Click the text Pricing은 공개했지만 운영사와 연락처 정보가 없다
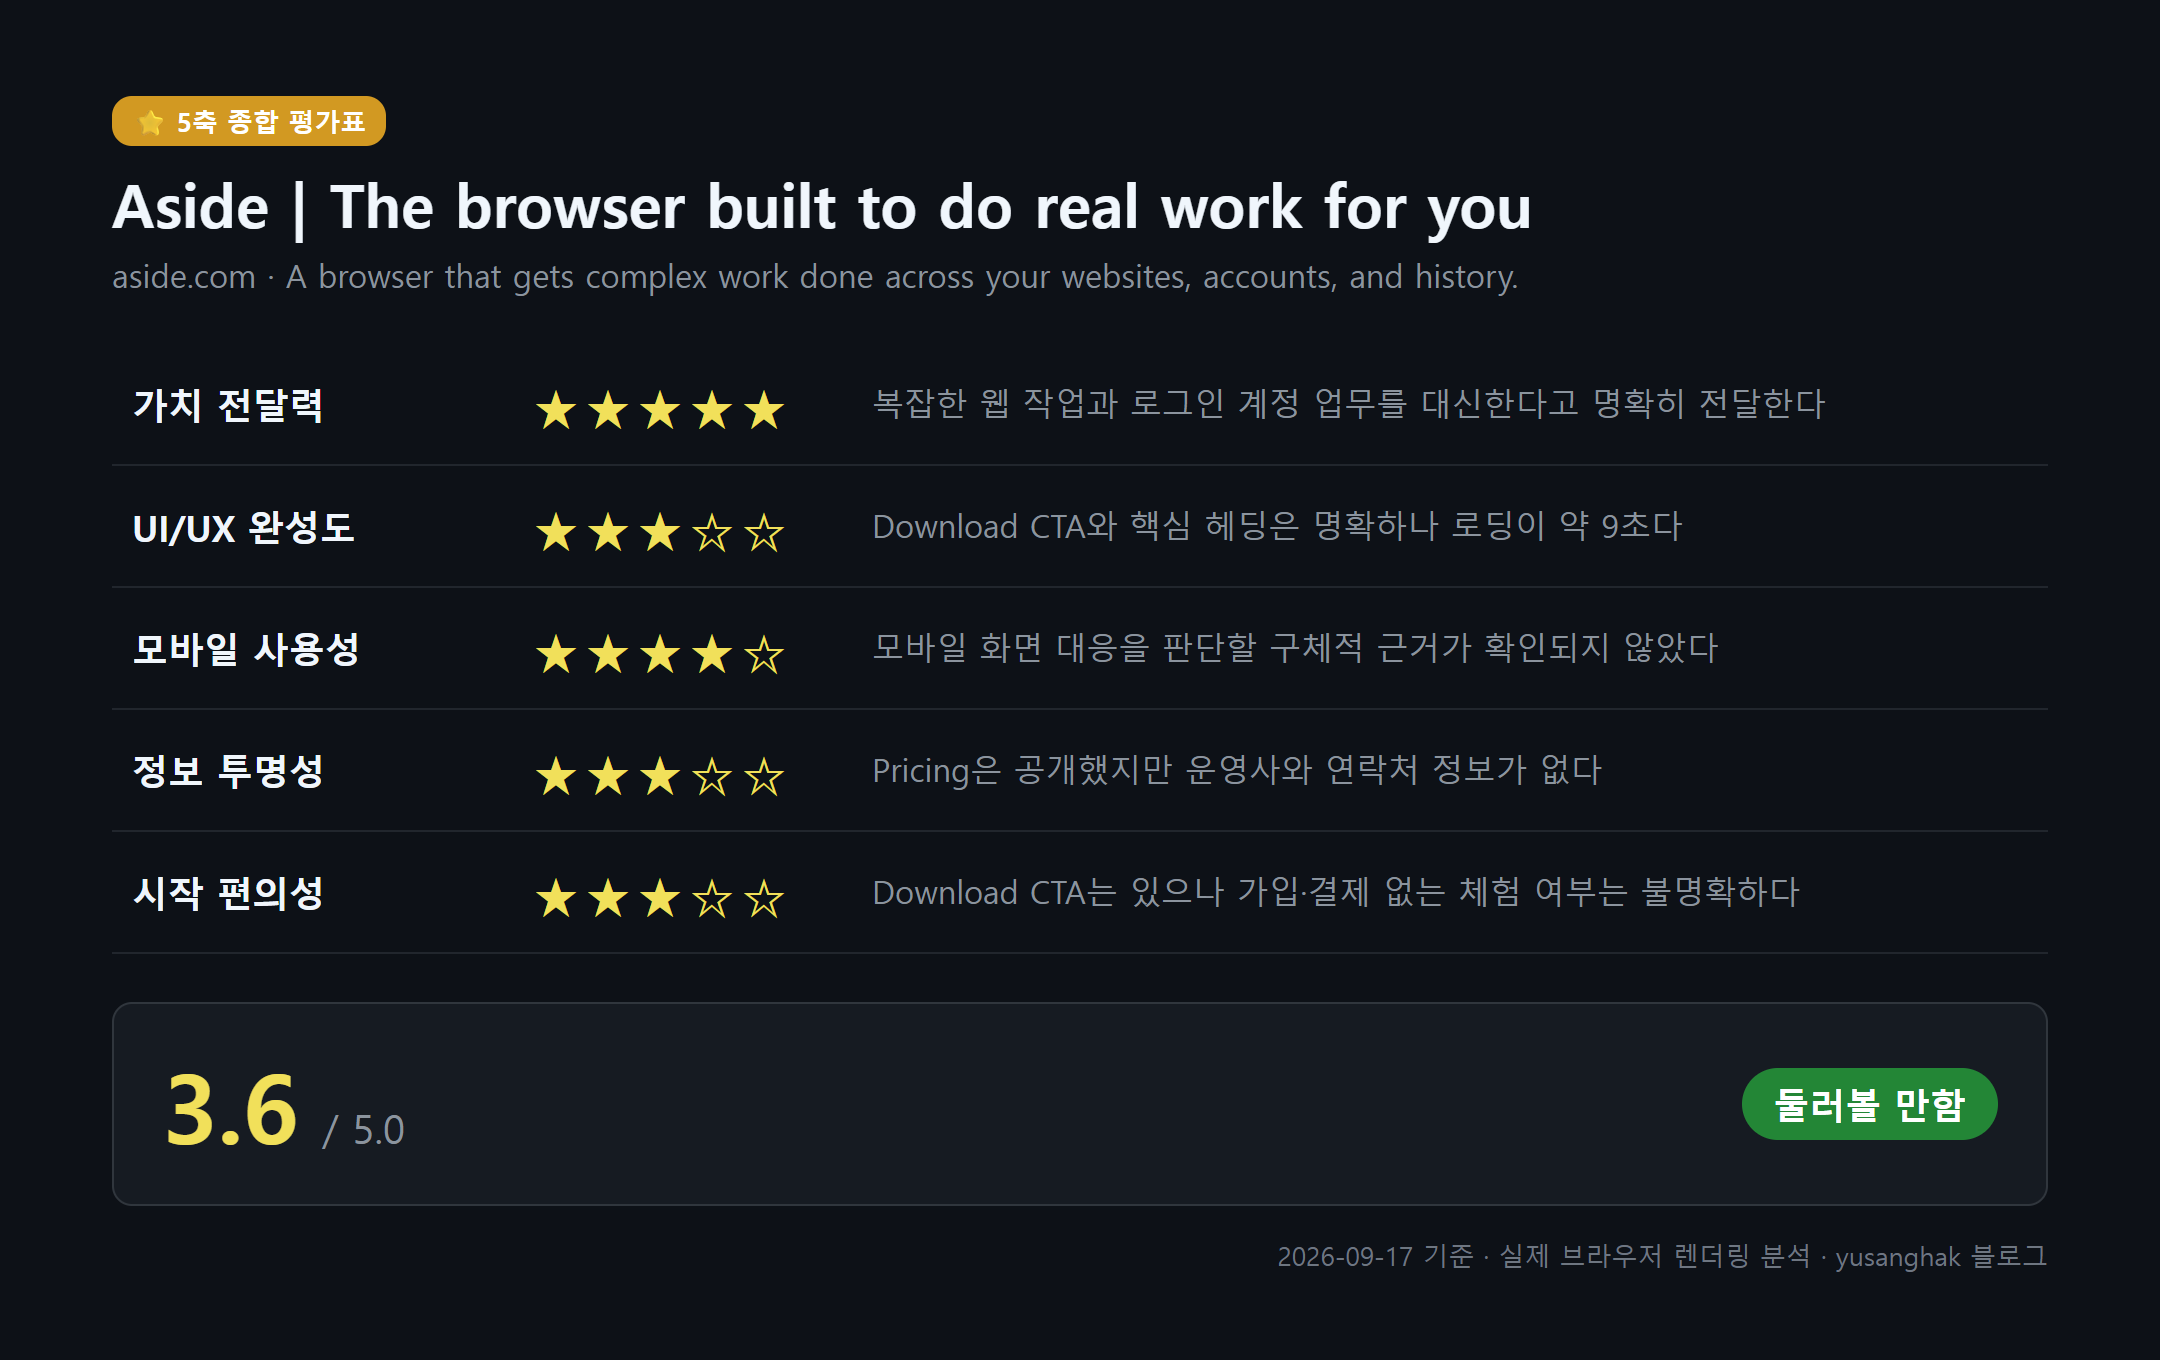 click(1237, 770)
